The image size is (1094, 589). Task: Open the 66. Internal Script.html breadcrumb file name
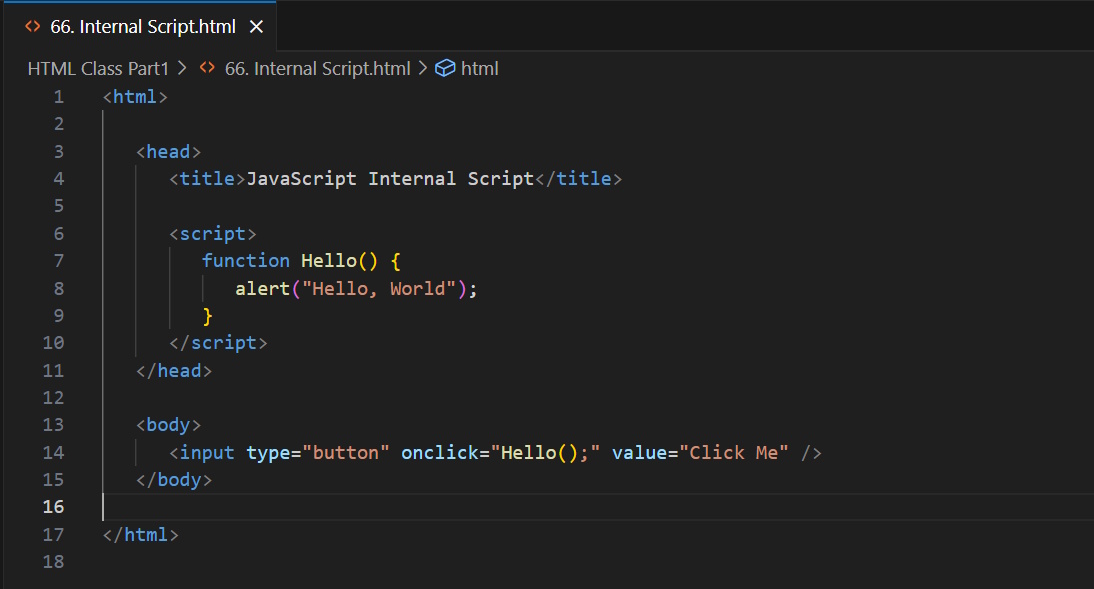point(318,68)
